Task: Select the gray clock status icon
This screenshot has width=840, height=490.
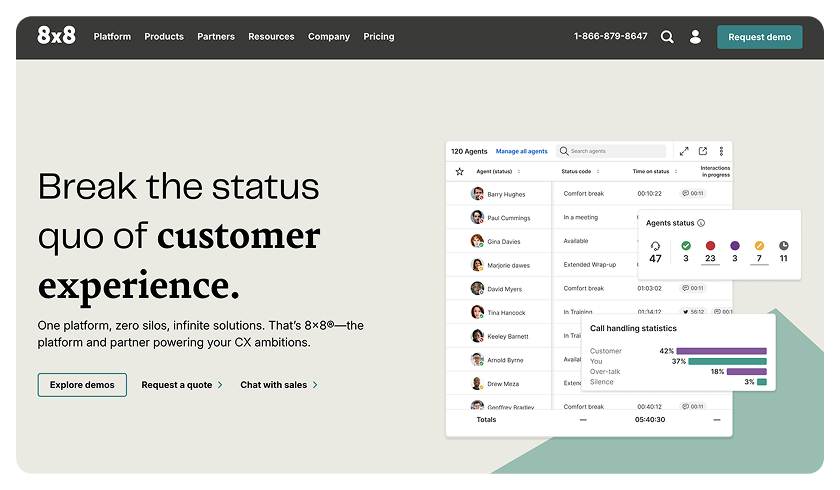Action: [784, 246]
